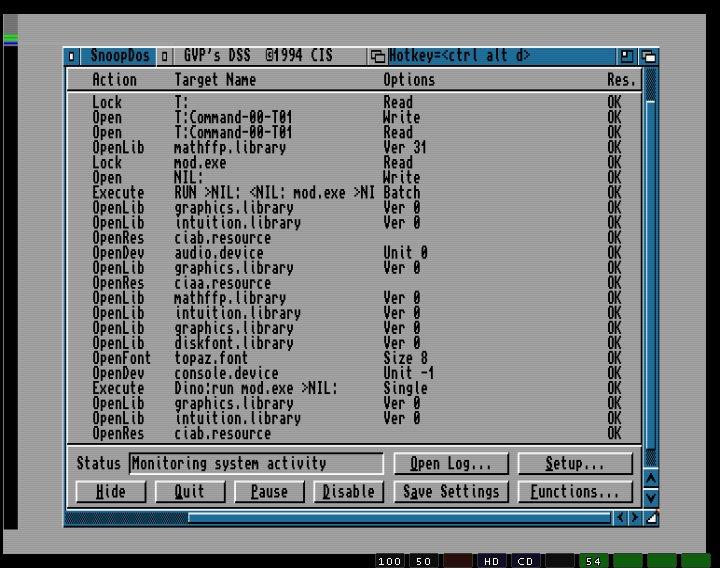
Task: Click the 54 indicator in the emulator status bar
Action: click(x=593, y=561)
